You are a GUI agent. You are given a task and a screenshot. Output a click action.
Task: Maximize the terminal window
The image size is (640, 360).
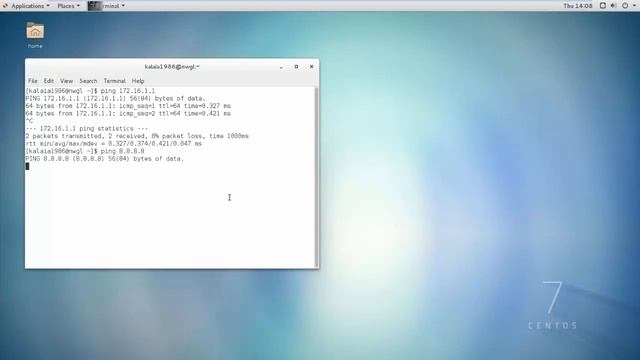(x=296, y=67)
